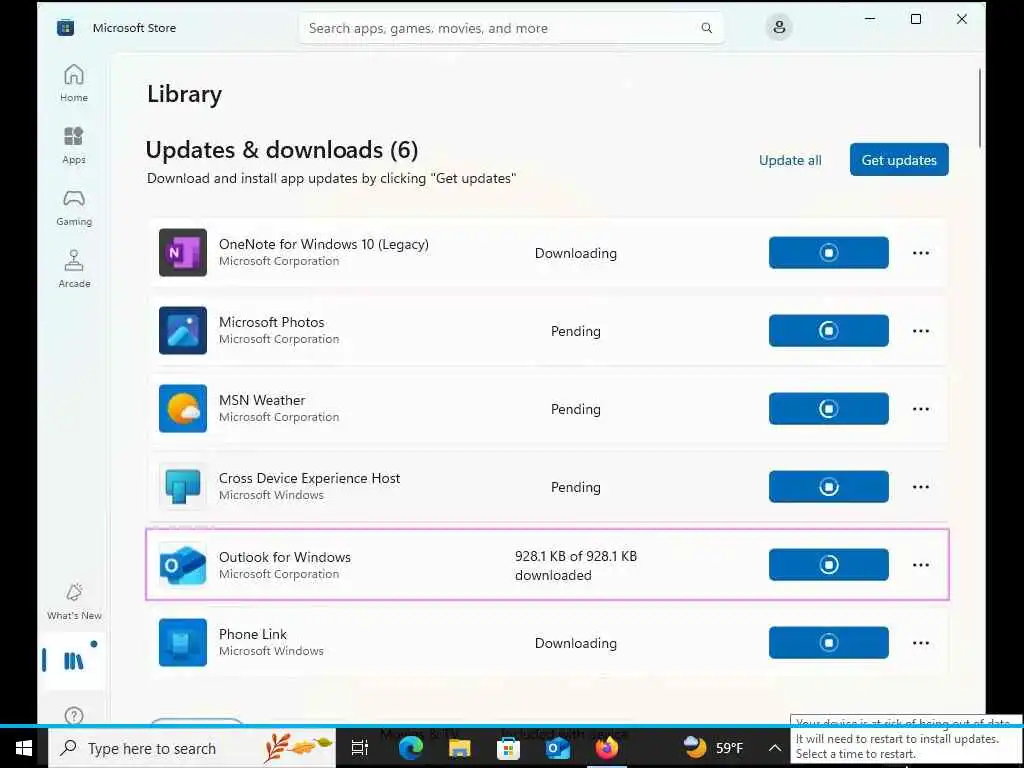
Task: Expand the hidden system tray icons chevron
Action: pyautogui.click(x=775, y=748)
